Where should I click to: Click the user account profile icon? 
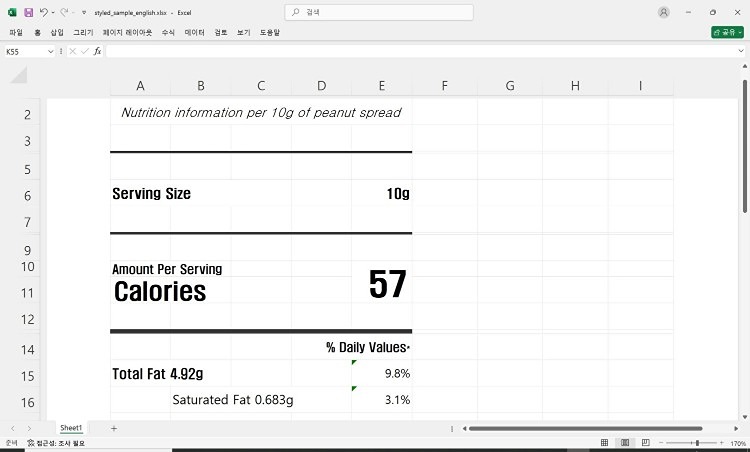(x=664, y=12)
